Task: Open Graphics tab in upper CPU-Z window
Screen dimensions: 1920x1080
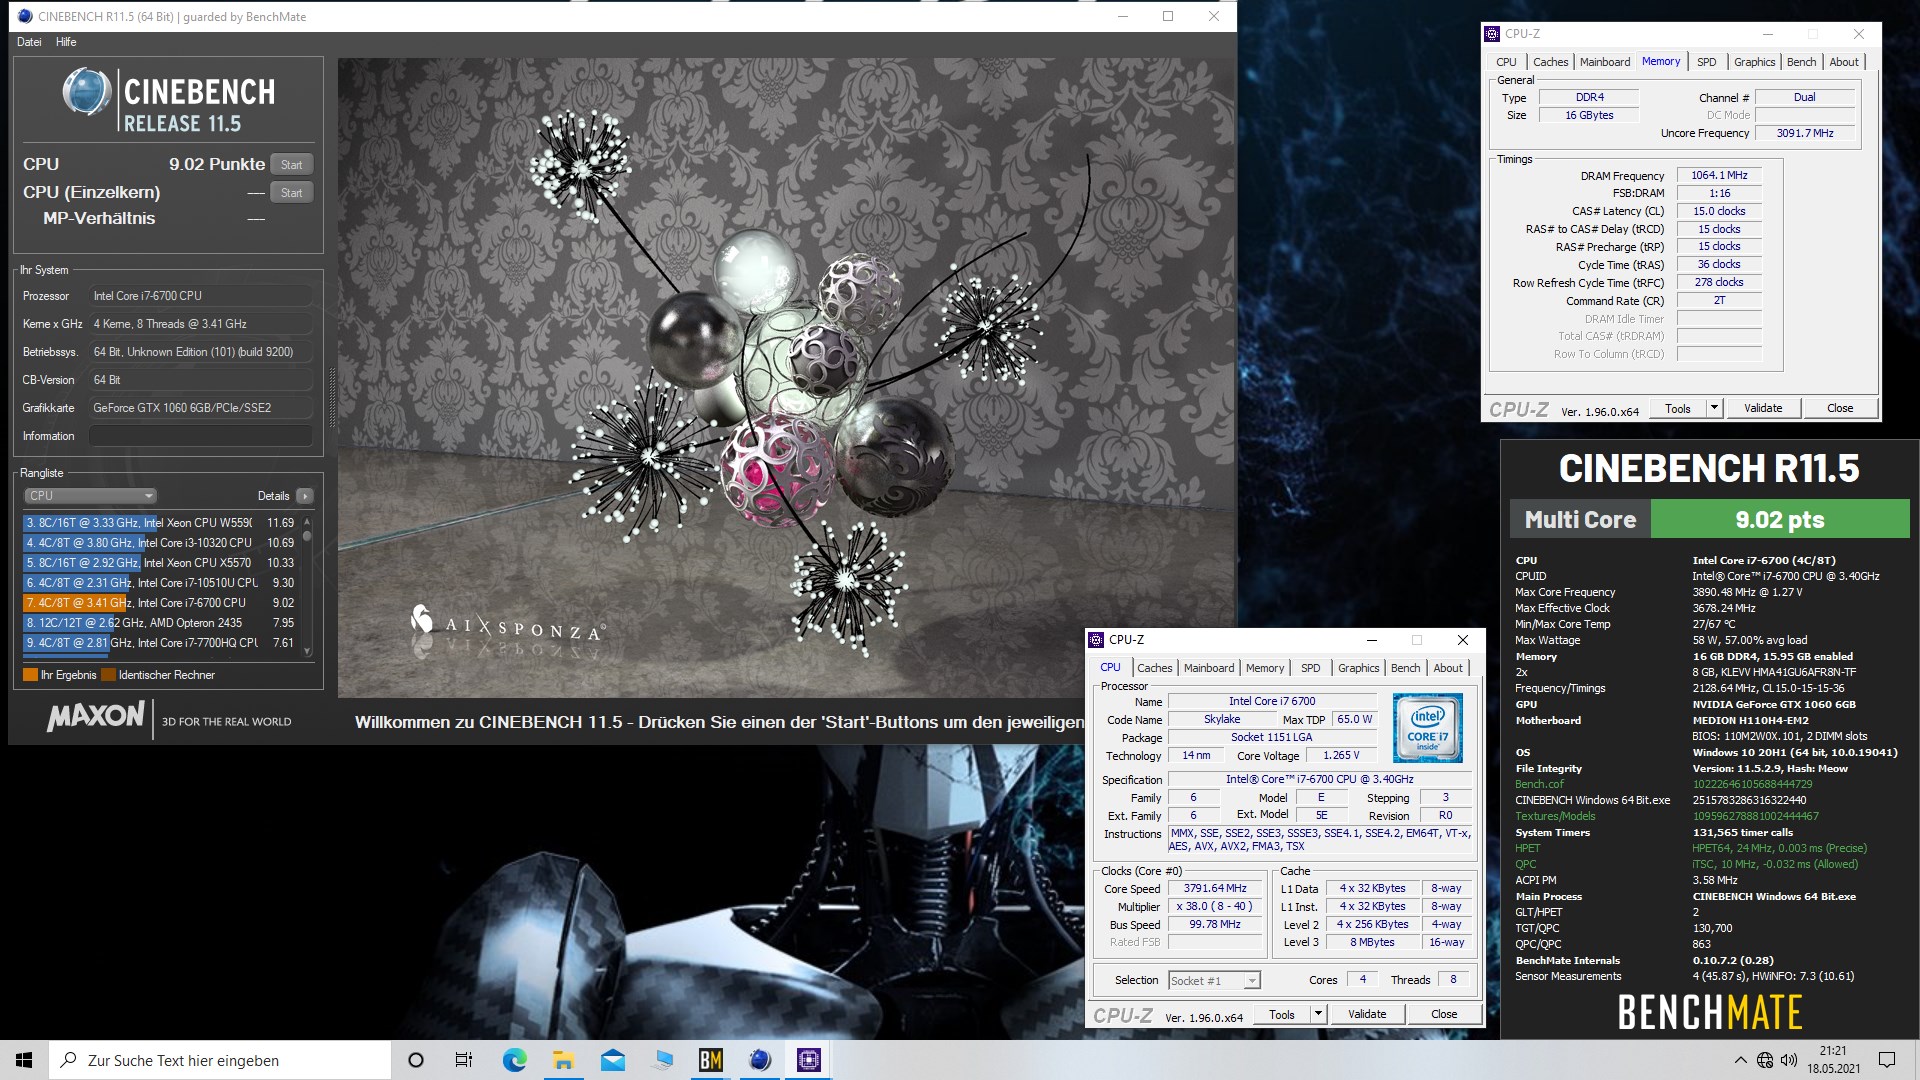Action: coord(1754,62)
